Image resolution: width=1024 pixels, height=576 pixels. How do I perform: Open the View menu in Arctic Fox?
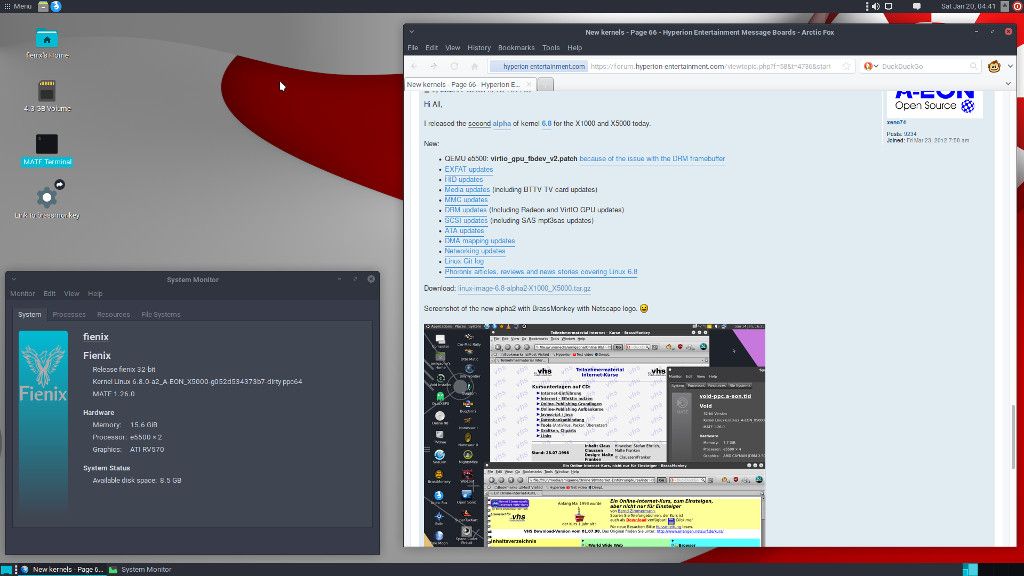453,48
